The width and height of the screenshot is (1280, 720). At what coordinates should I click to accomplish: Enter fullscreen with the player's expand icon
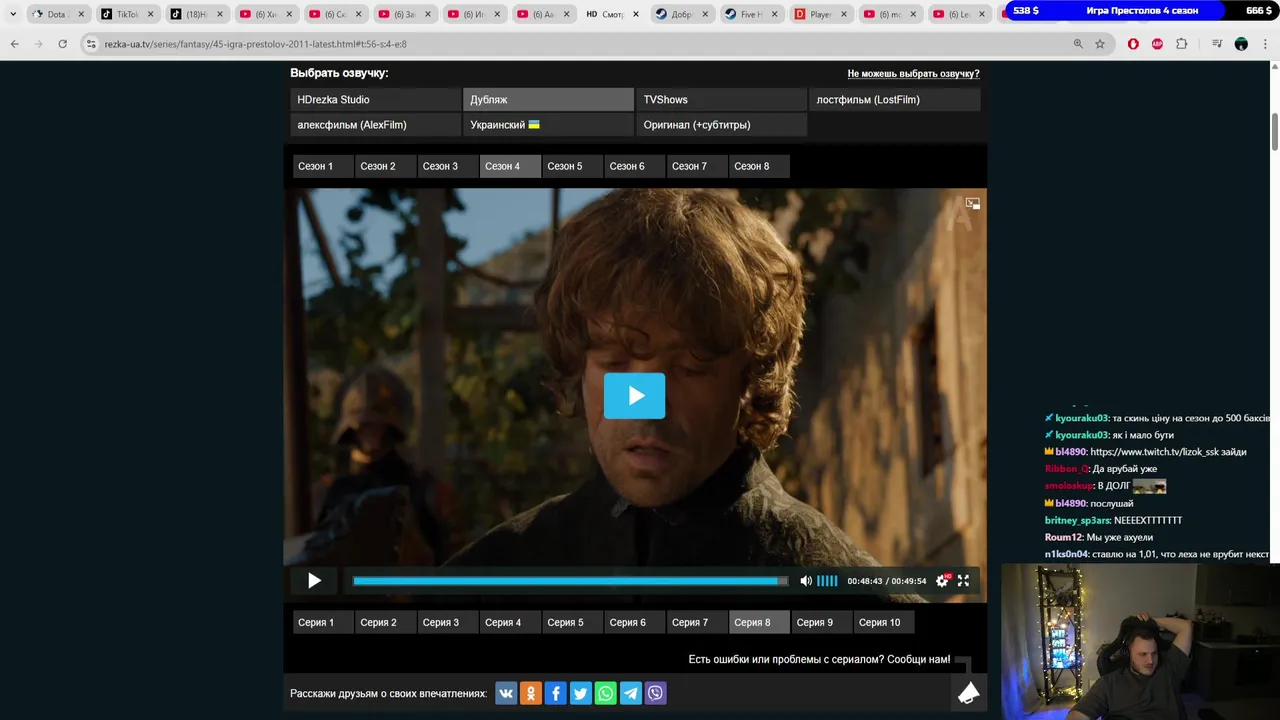tap(963, 581)
